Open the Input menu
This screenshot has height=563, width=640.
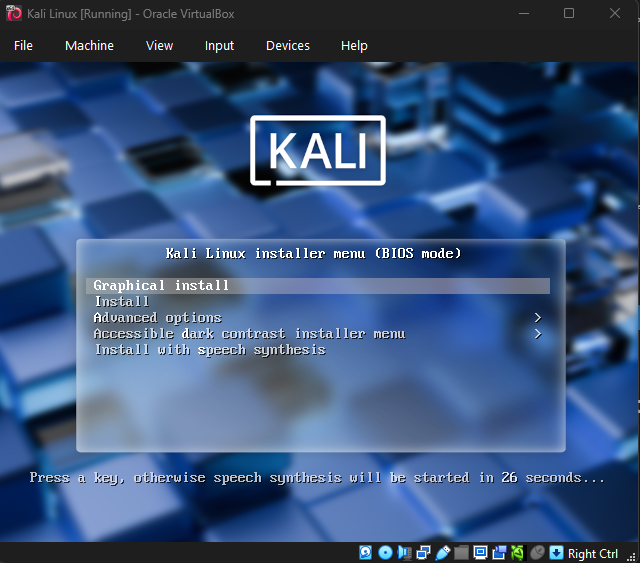(219, 45)
